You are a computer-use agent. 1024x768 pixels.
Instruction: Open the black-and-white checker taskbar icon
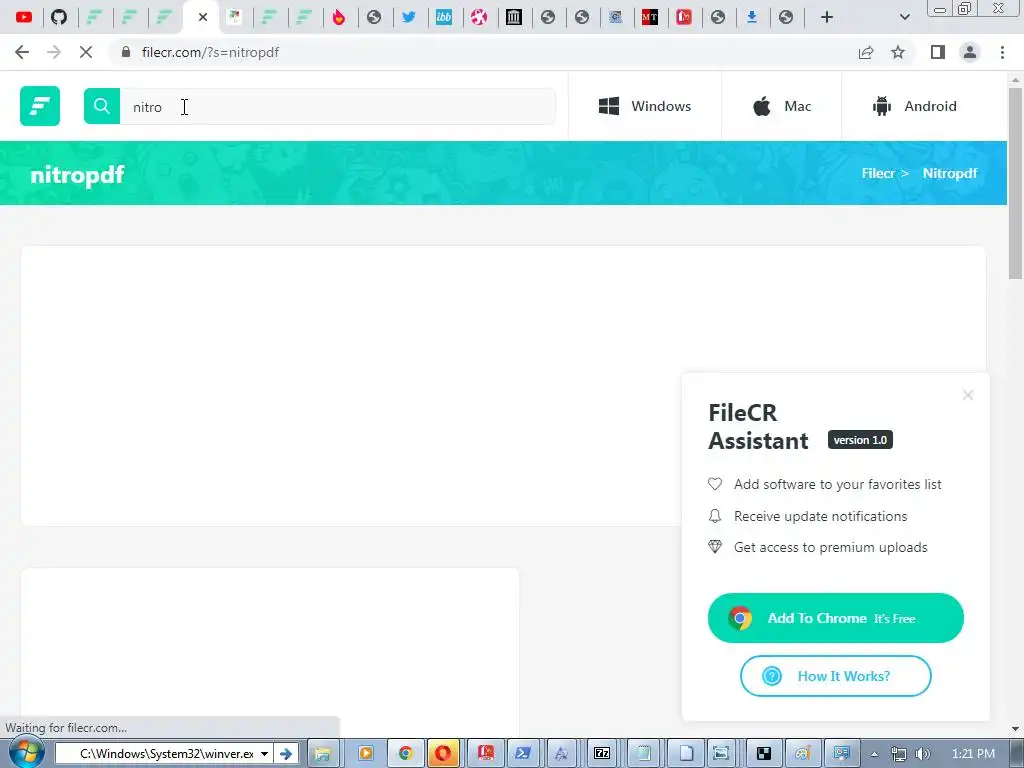tap(763, 754)
